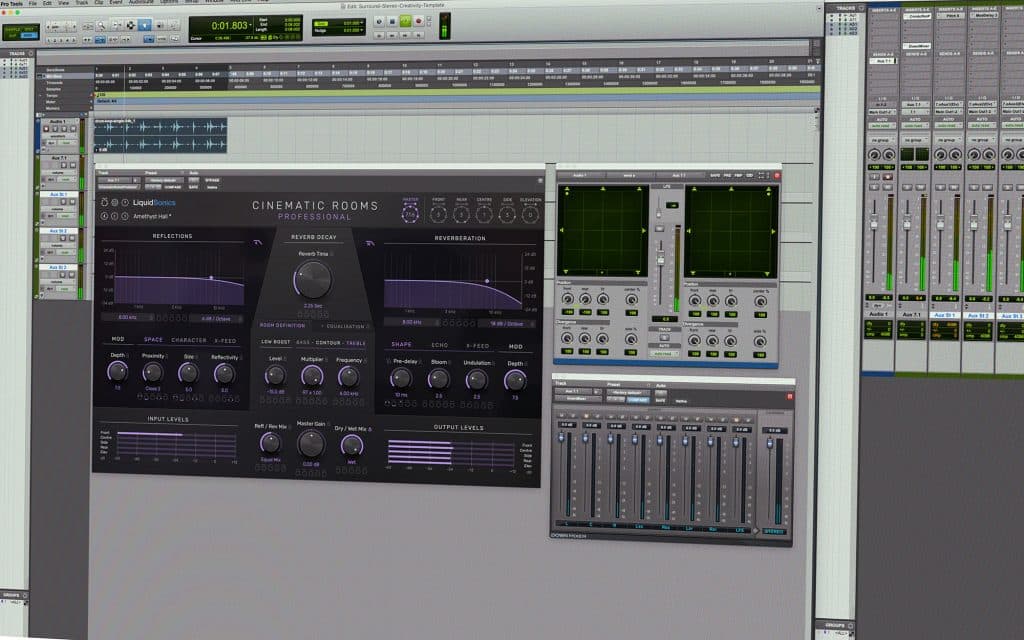1024x640 pixels.
Task: Select the SPACE tab under Reflections
Action: 153,340
